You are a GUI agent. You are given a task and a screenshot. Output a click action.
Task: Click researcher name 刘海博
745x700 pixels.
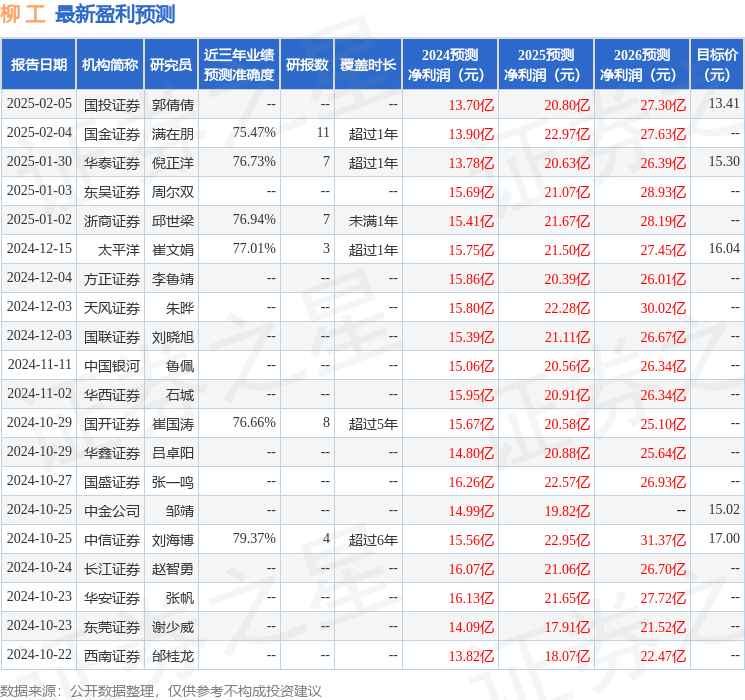pyautogui.click(x=173, y=540)
